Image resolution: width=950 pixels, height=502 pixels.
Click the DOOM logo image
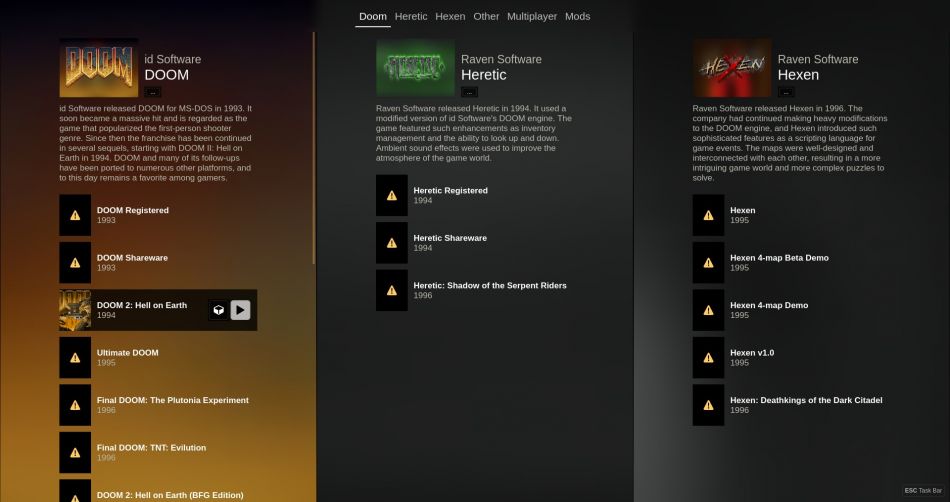click(x=99, y=68)
